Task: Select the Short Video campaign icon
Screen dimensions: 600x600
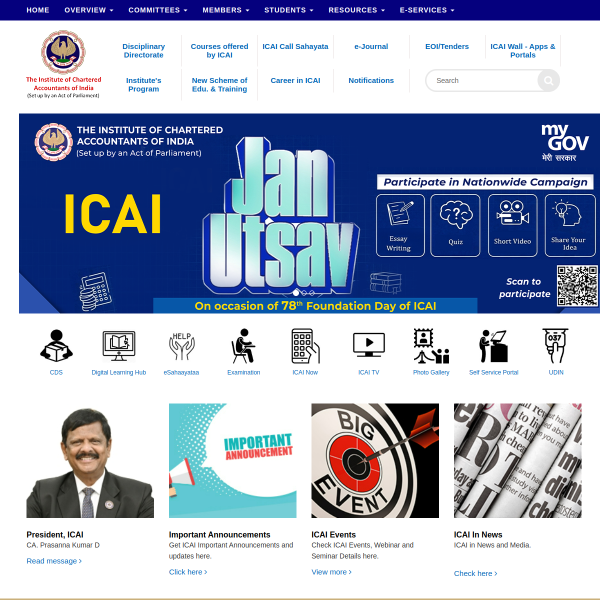Action: coord(512,225)
